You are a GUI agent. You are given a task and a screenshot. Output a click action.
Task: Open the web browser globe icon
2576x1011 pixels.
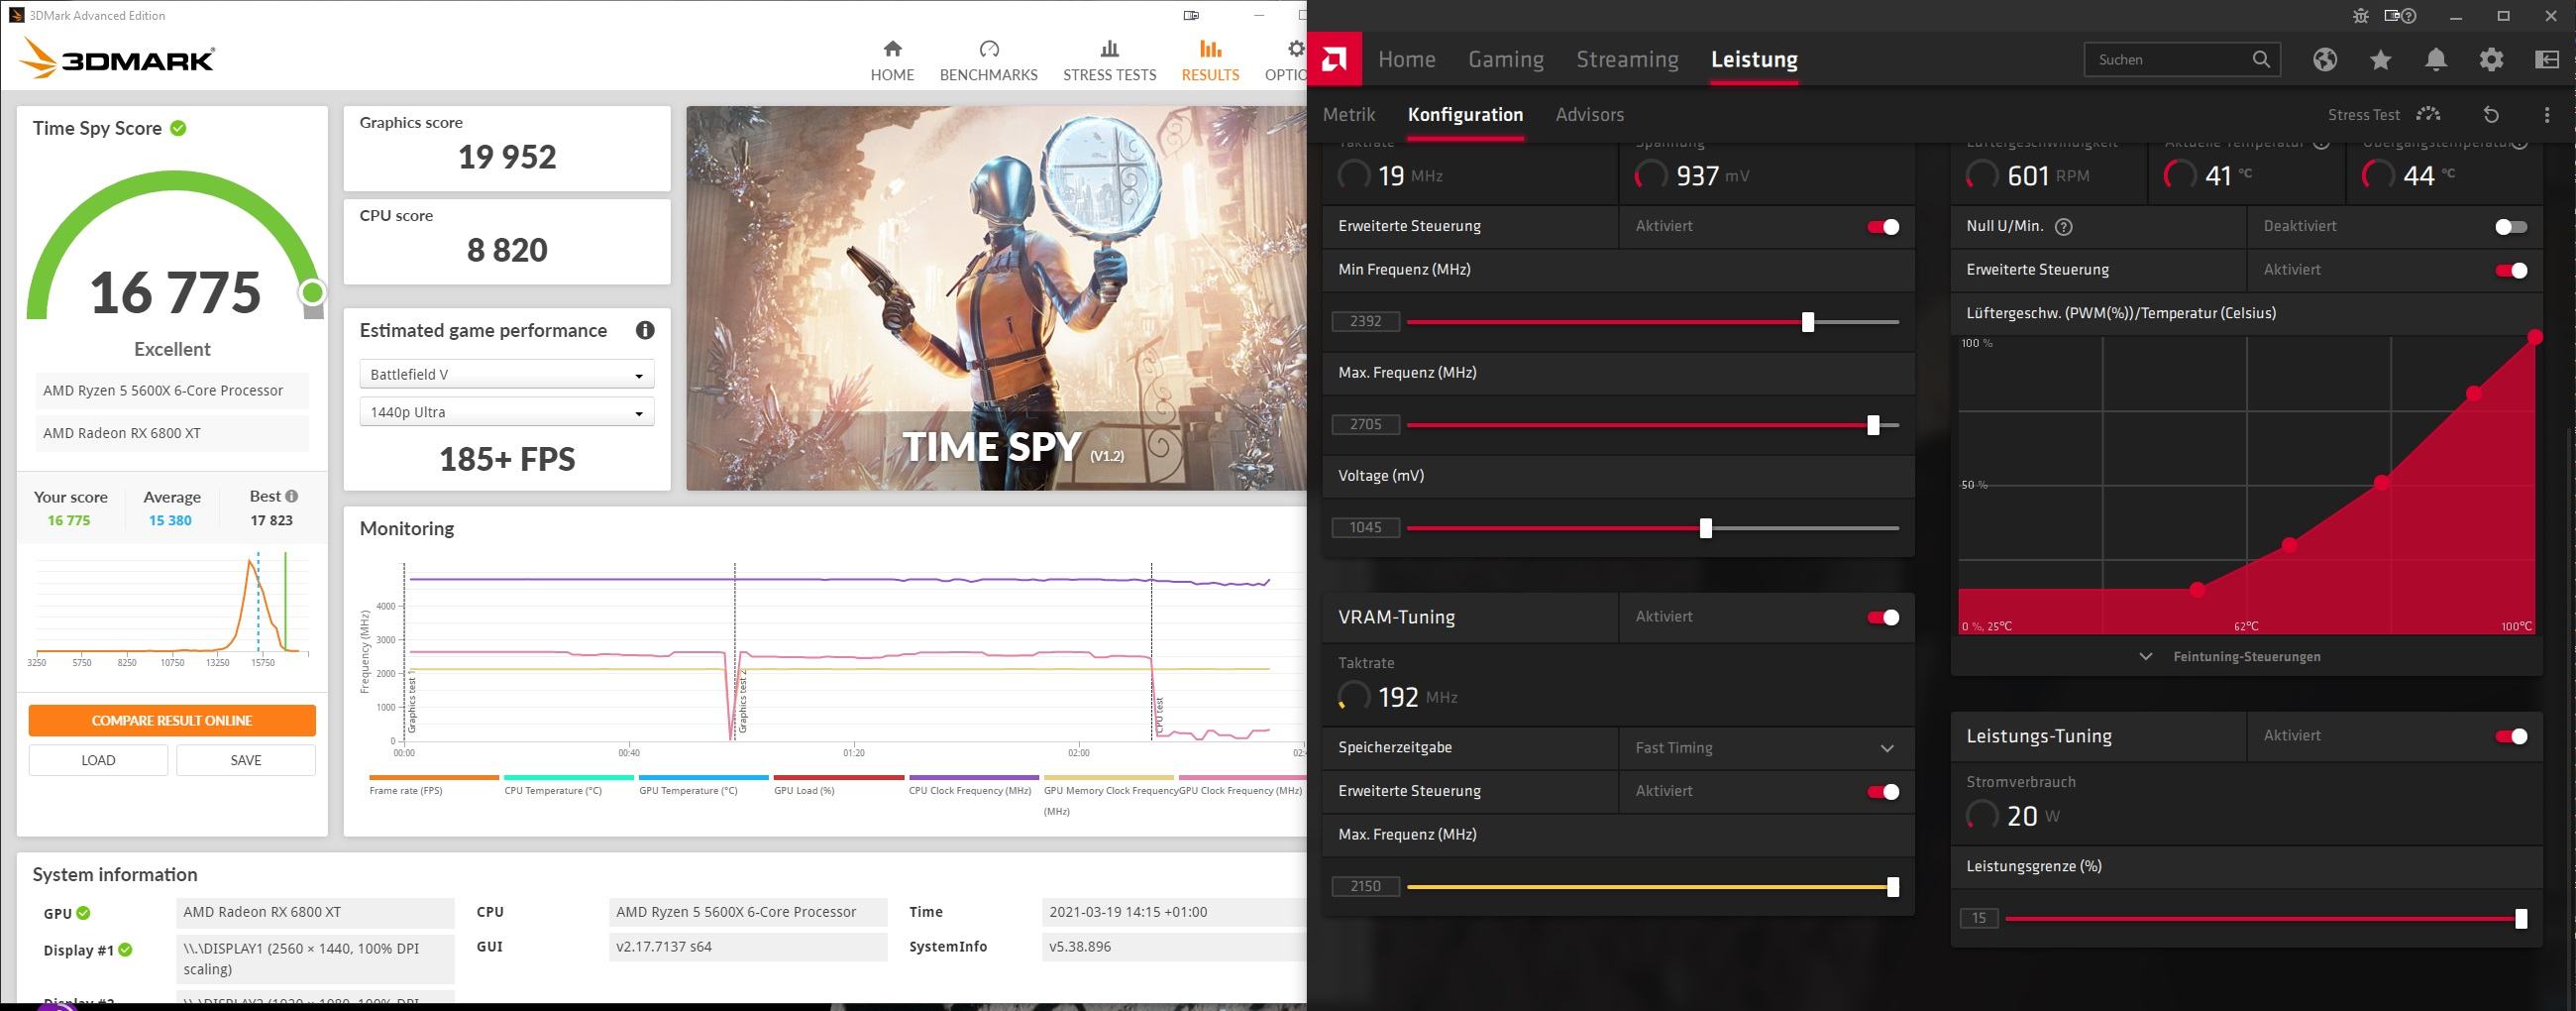pos(2325,60)
